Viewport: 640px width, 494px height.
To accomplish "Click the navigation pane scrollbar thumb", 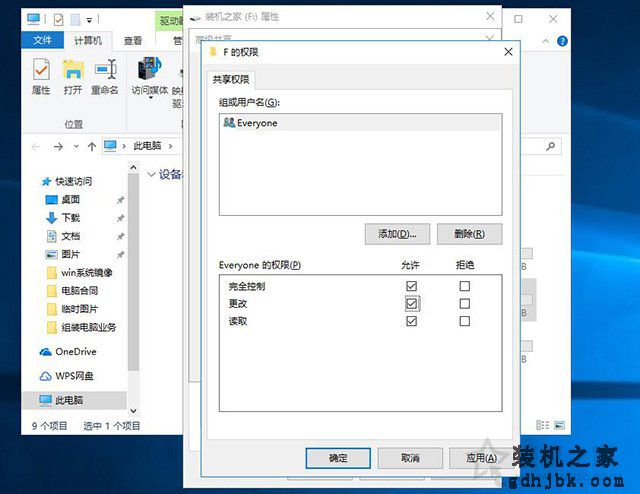I will coord(133,272).
